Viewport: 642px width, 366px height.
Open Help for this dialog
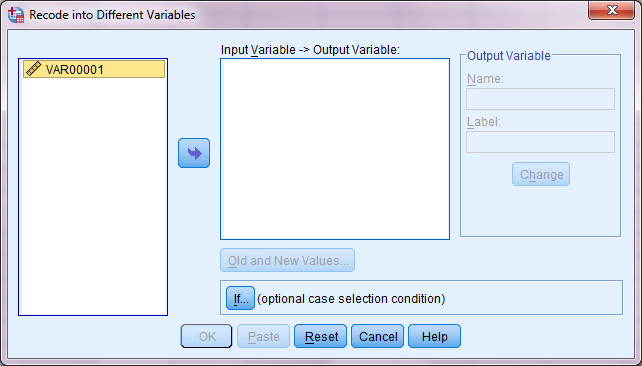[x=434, y=337]
